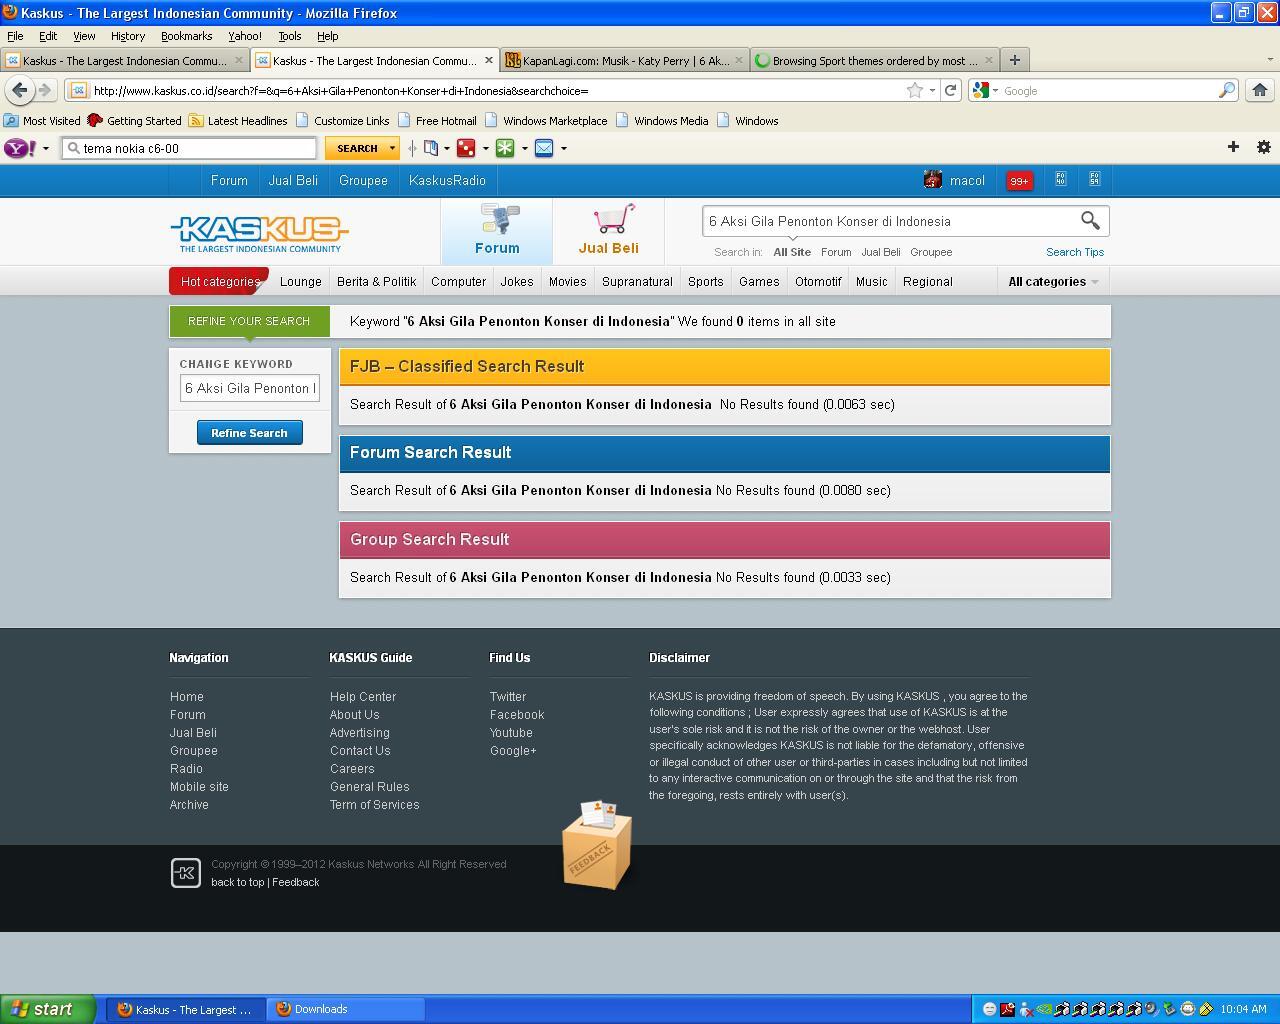Close the KapanLagi.com tab
Image resolution: width=1280 pixels, height=1024 pixels.
[x=739, y=60]
